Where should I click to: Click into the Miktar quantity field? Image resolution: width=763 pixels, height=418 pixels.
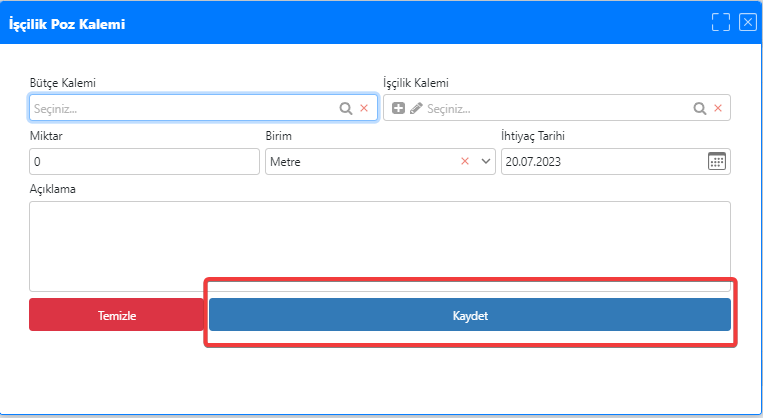pyautogui.click(x=144, y=161)
